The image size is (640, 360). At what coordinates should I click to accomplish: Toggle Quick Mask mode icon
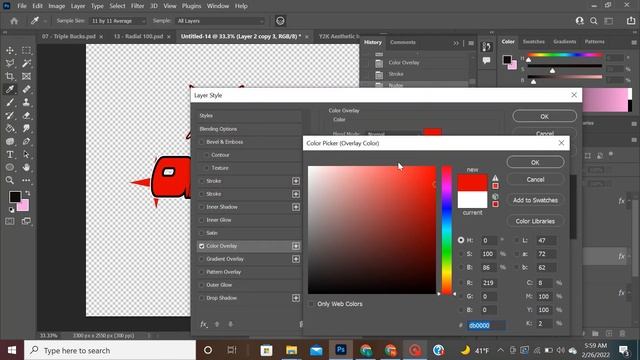[x=10, y=221]
